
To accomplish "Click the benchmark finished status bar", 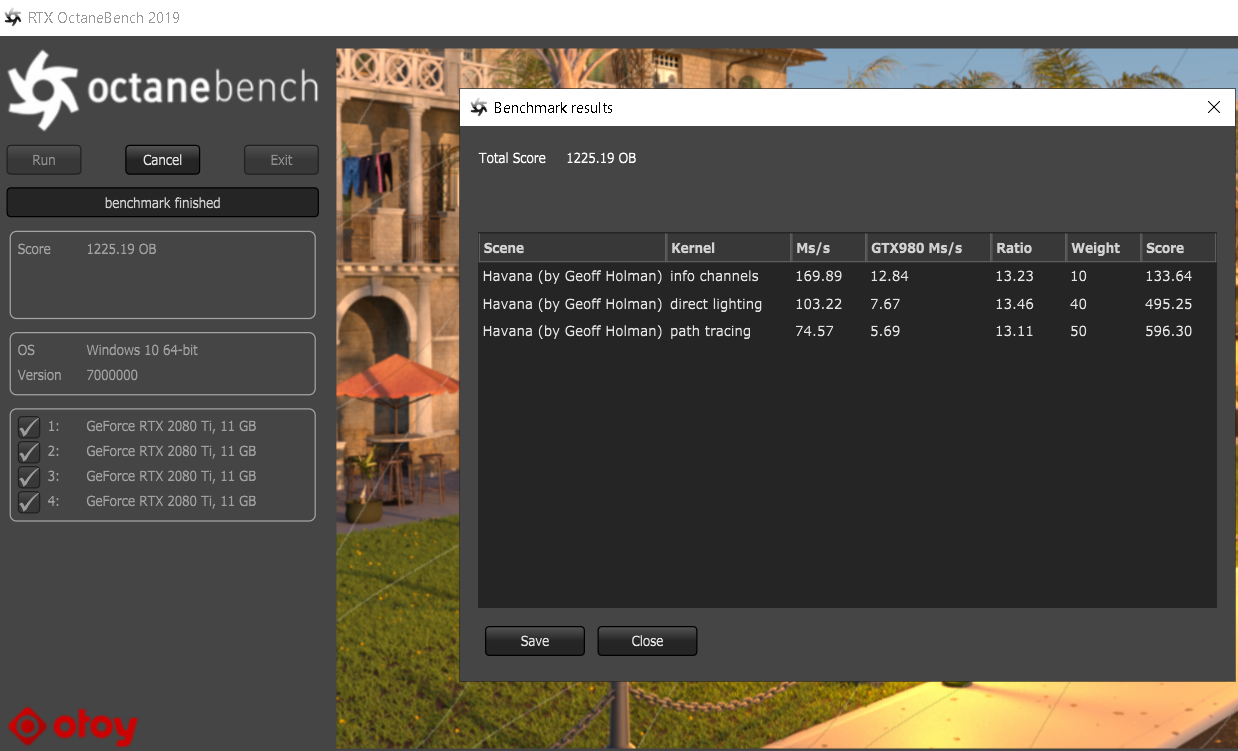I will pyautogui.click(x=162, y=203).
